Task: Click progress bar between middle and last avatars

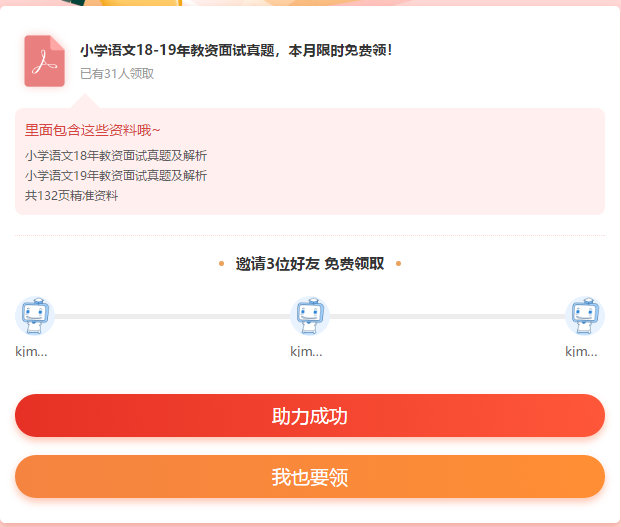Action: tap(447, 316)
